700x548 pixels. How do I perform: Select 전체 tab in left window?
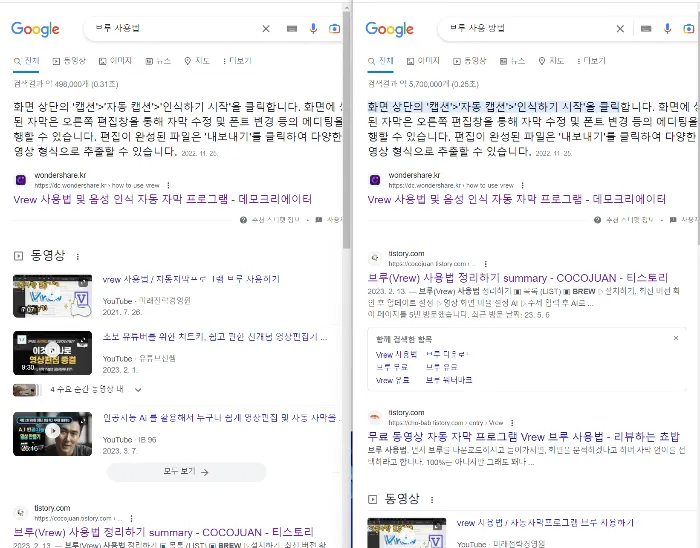26,61
